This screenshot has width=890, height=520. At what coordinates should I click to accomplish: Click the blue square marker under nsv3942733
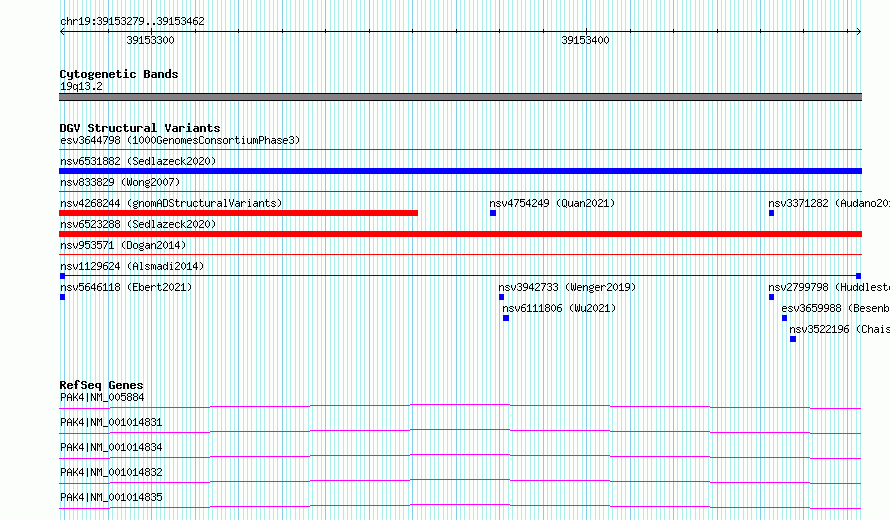[501, 297]
